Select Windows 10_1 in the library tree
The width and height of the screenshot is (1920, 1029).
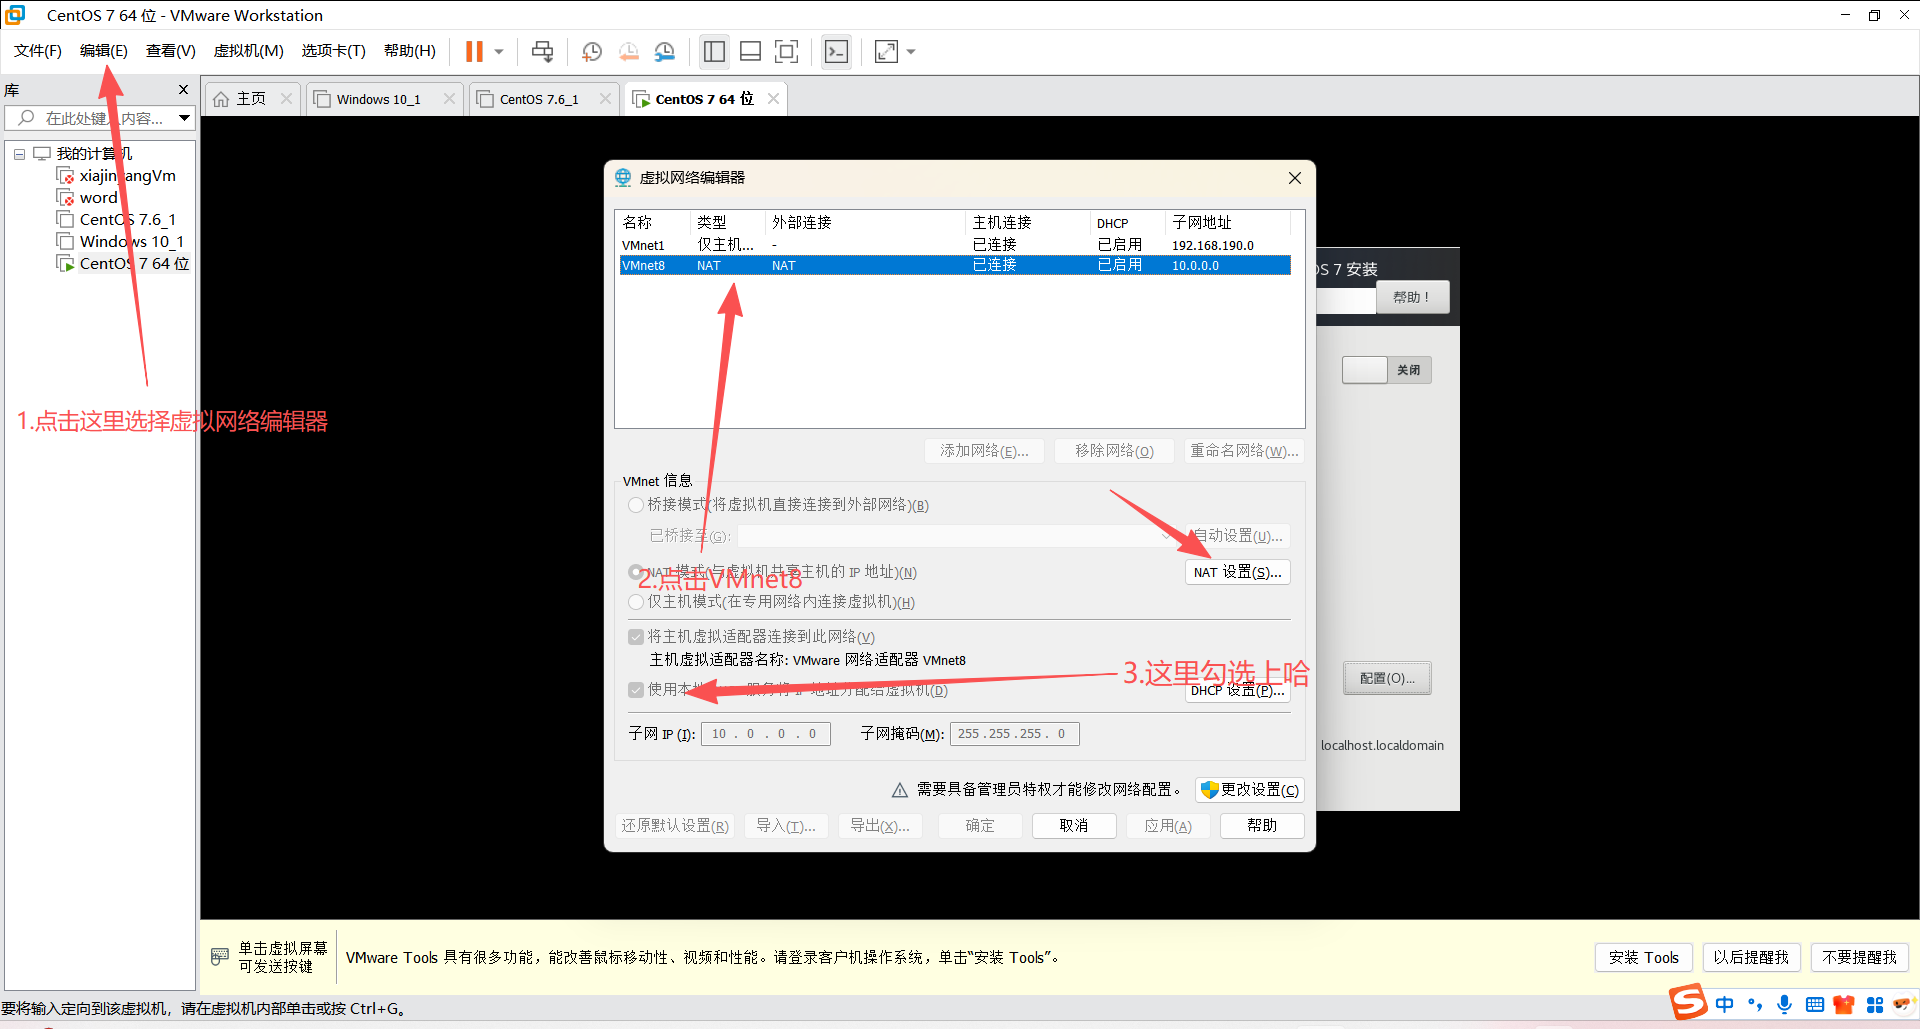[121, 242]
